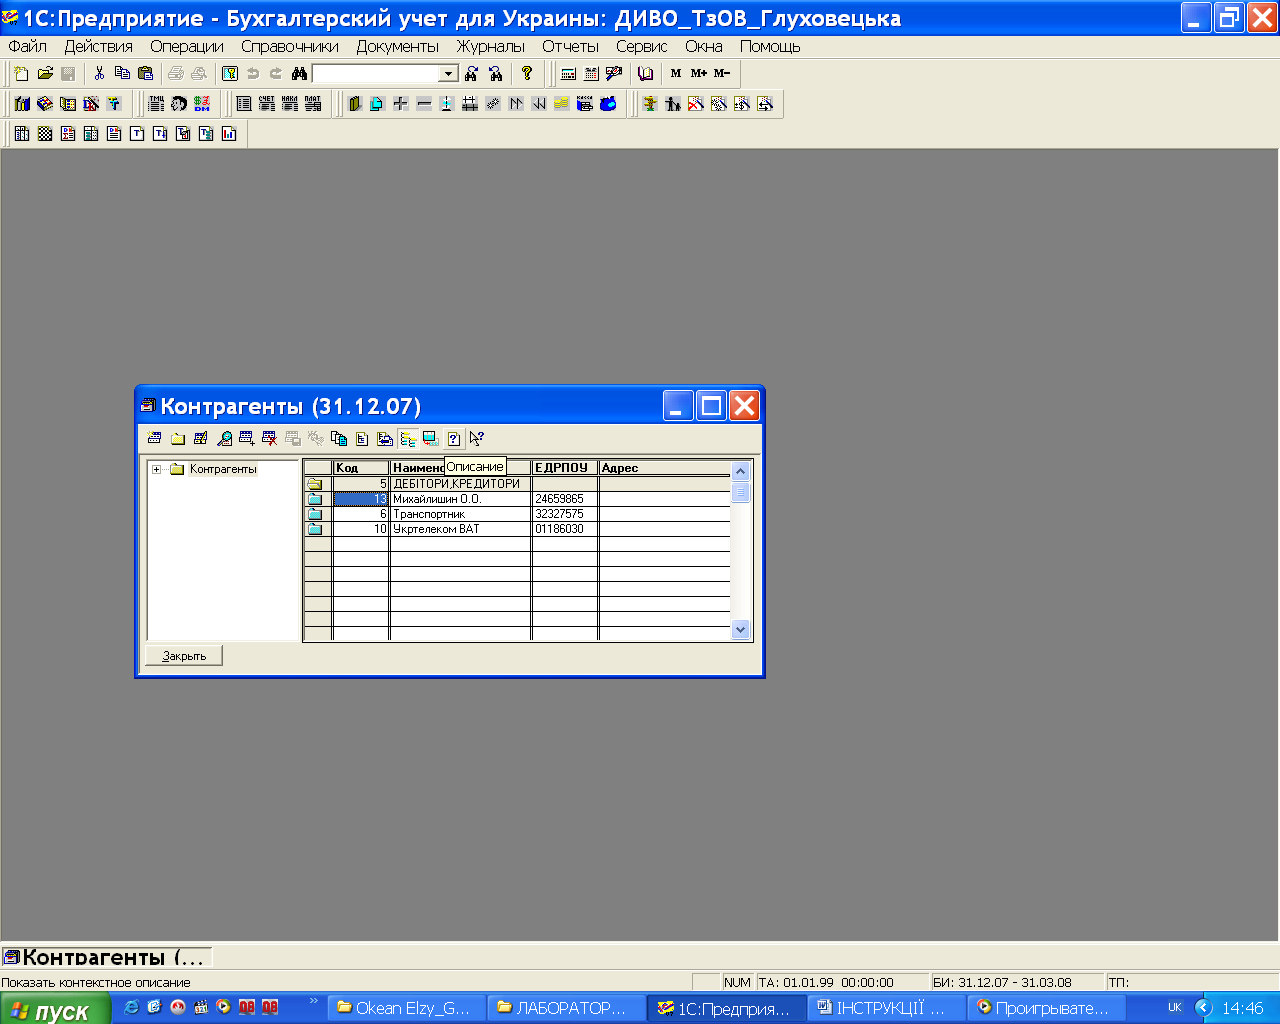This screenshot has height=1024, width=1280.
Task: Open the Журналы menu
Action: 491,46
